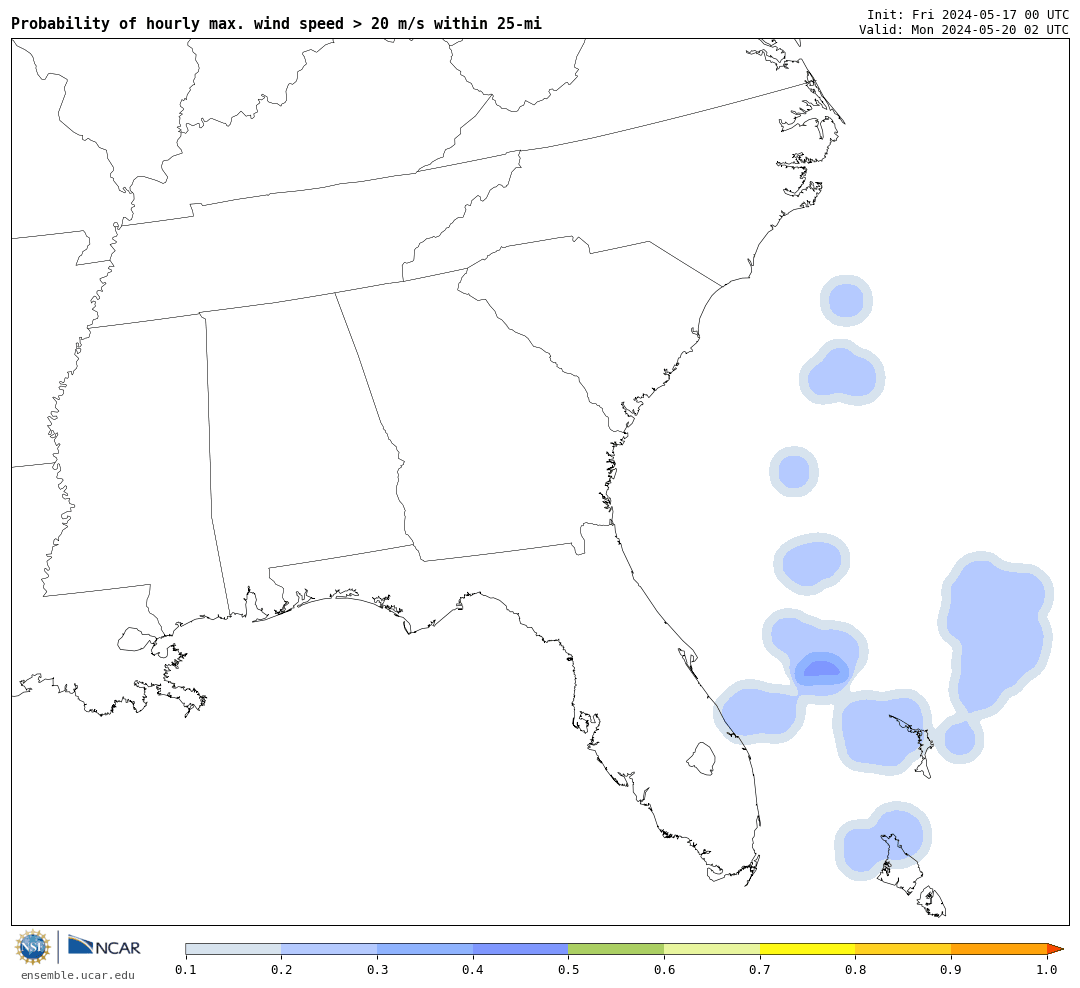Click the 0.3–0.4 blue colorbar segment

pyautogui.click(x=425, y=949)
